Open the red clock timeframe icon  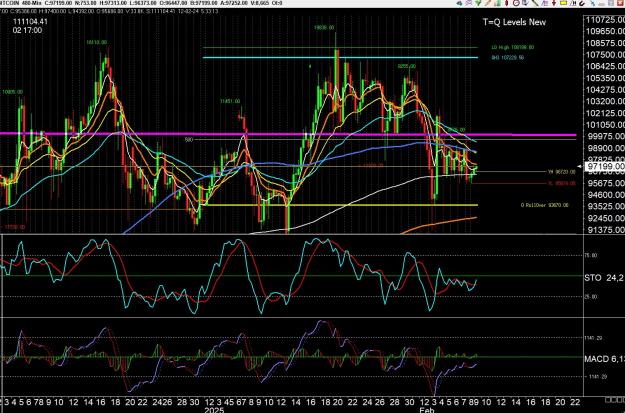(517, 3)
